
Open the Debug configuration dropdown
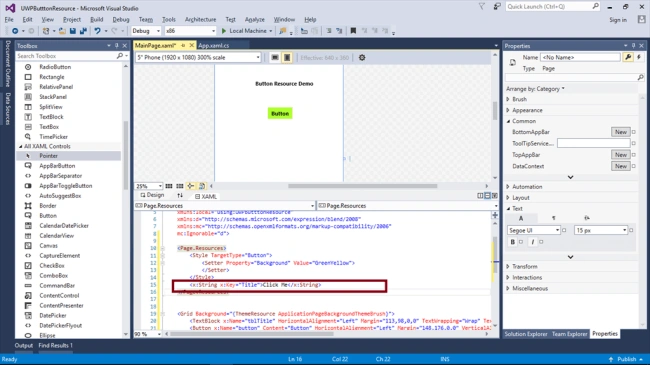(x=146, y=31)
